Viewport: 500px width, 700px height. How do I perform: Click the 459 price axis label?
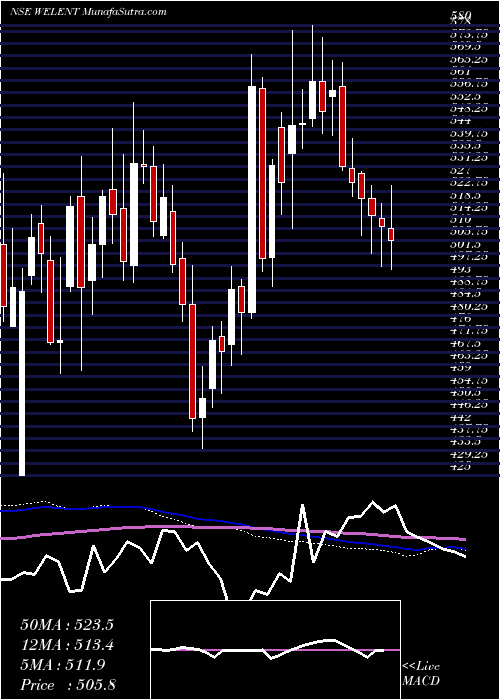click(x=460, y=368)
